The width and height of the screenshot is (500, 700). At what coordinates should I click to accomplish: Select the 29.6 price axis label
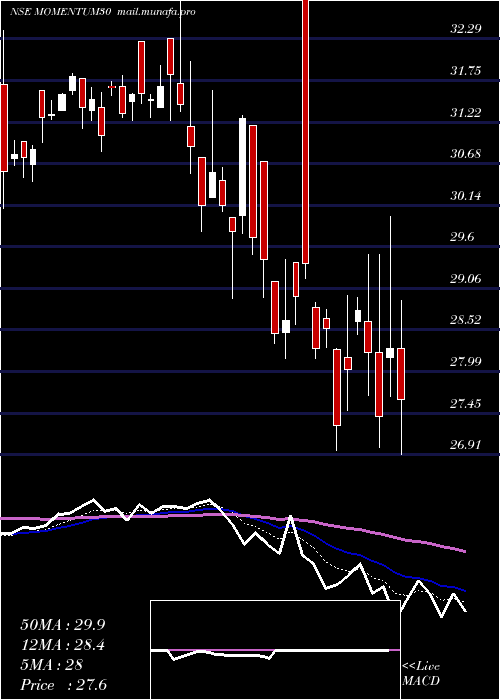[462, 237]
